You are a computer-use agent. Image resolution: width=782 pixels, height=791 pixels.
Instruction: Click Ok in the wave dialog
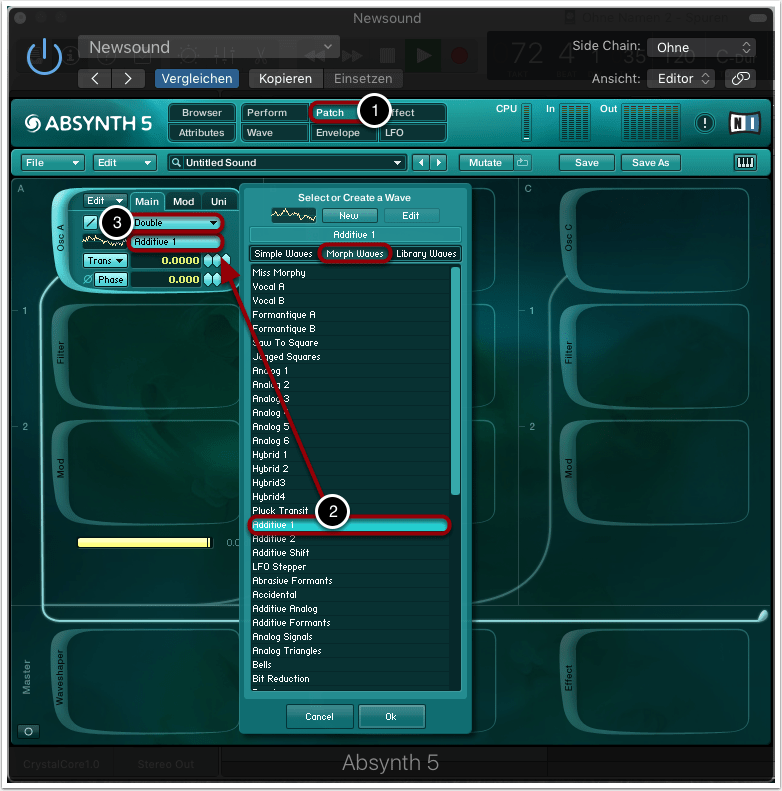(392, 716)
